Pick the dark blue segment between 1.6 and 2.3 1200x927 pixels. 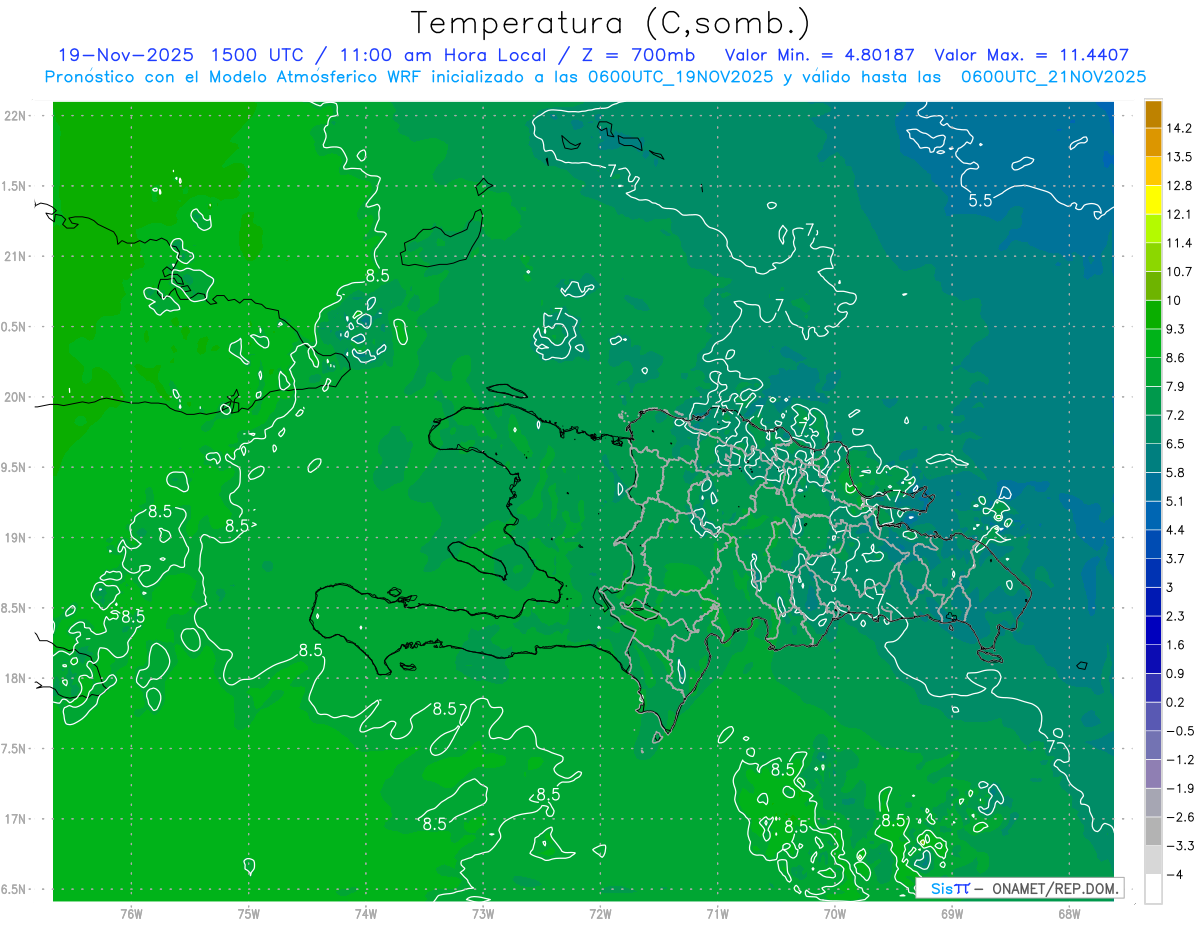[x=1153, y=630]
